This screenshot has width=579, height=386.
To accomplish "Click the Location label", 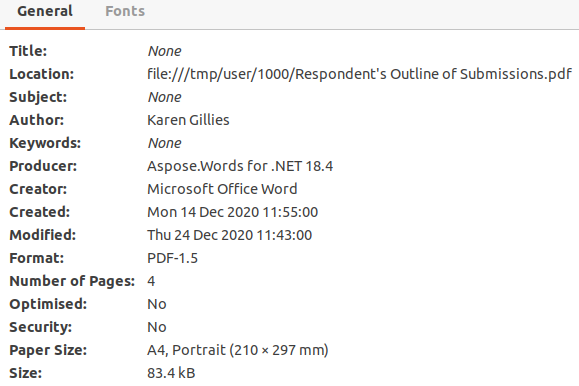I will [x=42, y=74].
